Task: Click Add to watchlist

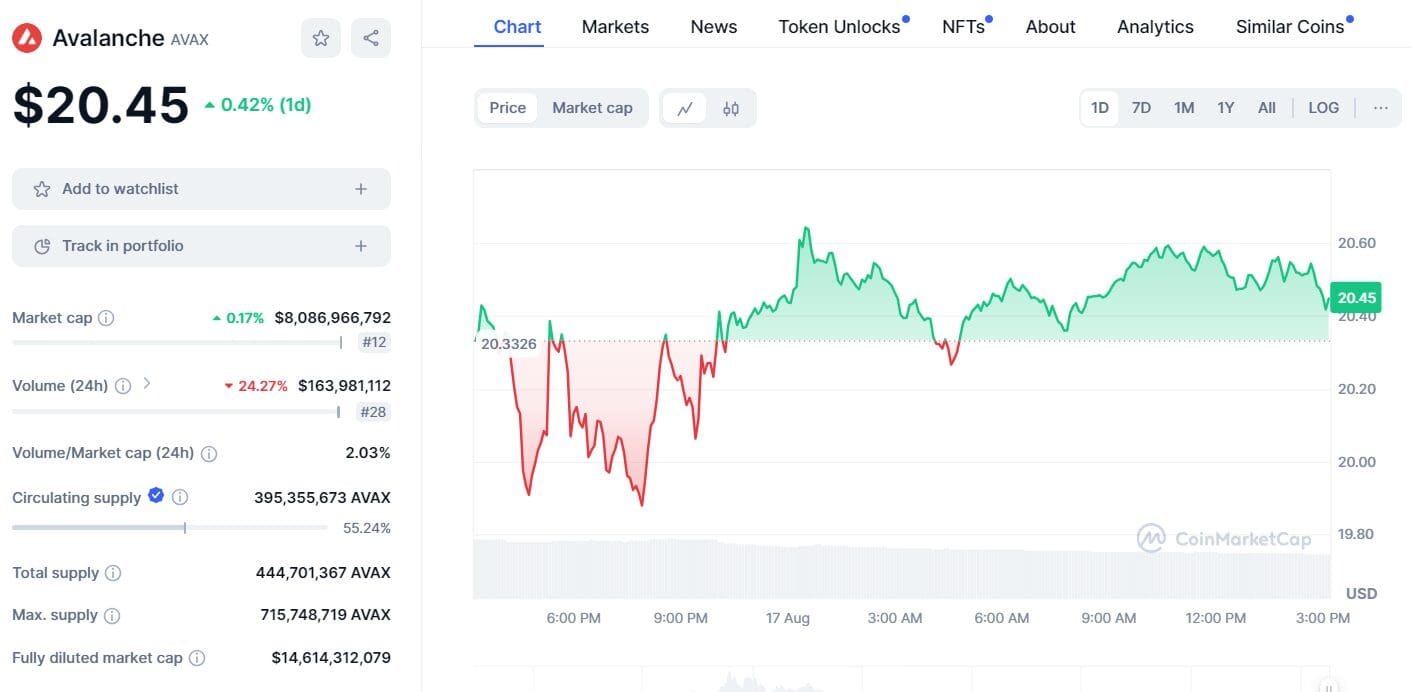Action: [200, 188]
